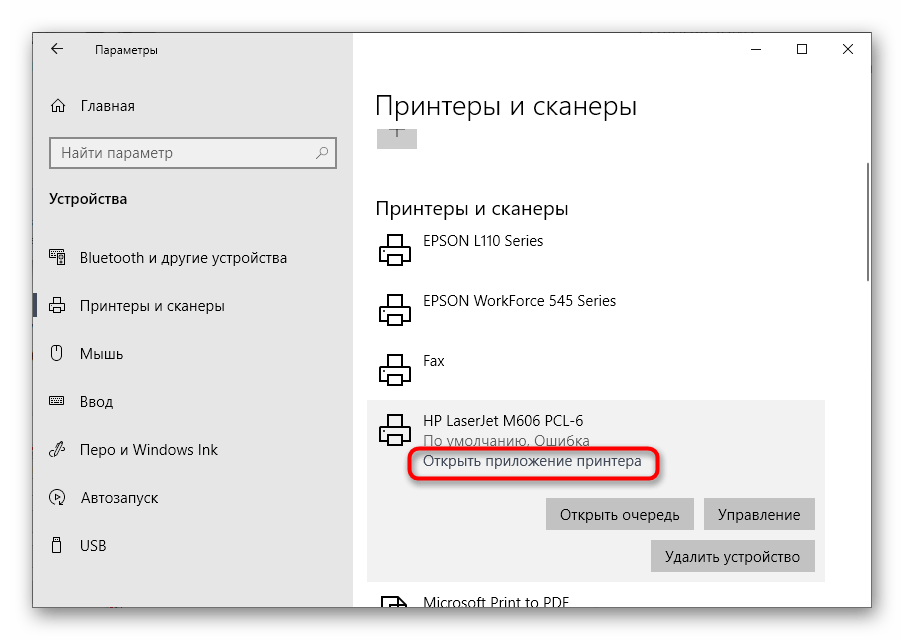This screenshot has width=904, height=640.
Task: Click the keyboard Input icon
Action: (59, 402)
